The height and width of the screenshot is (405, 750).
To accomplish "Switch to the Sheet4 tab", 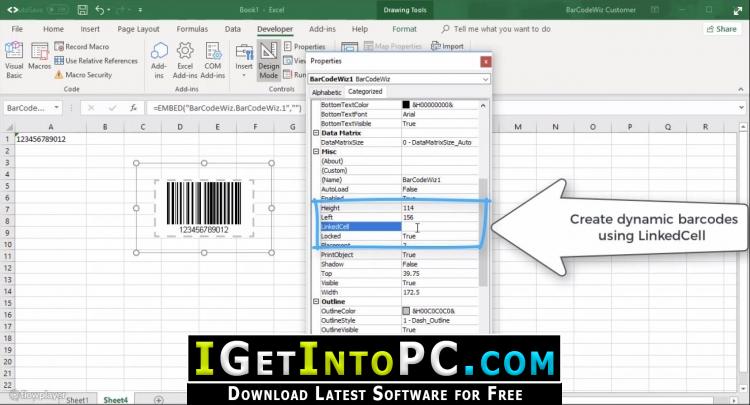I will coord(116,400).
